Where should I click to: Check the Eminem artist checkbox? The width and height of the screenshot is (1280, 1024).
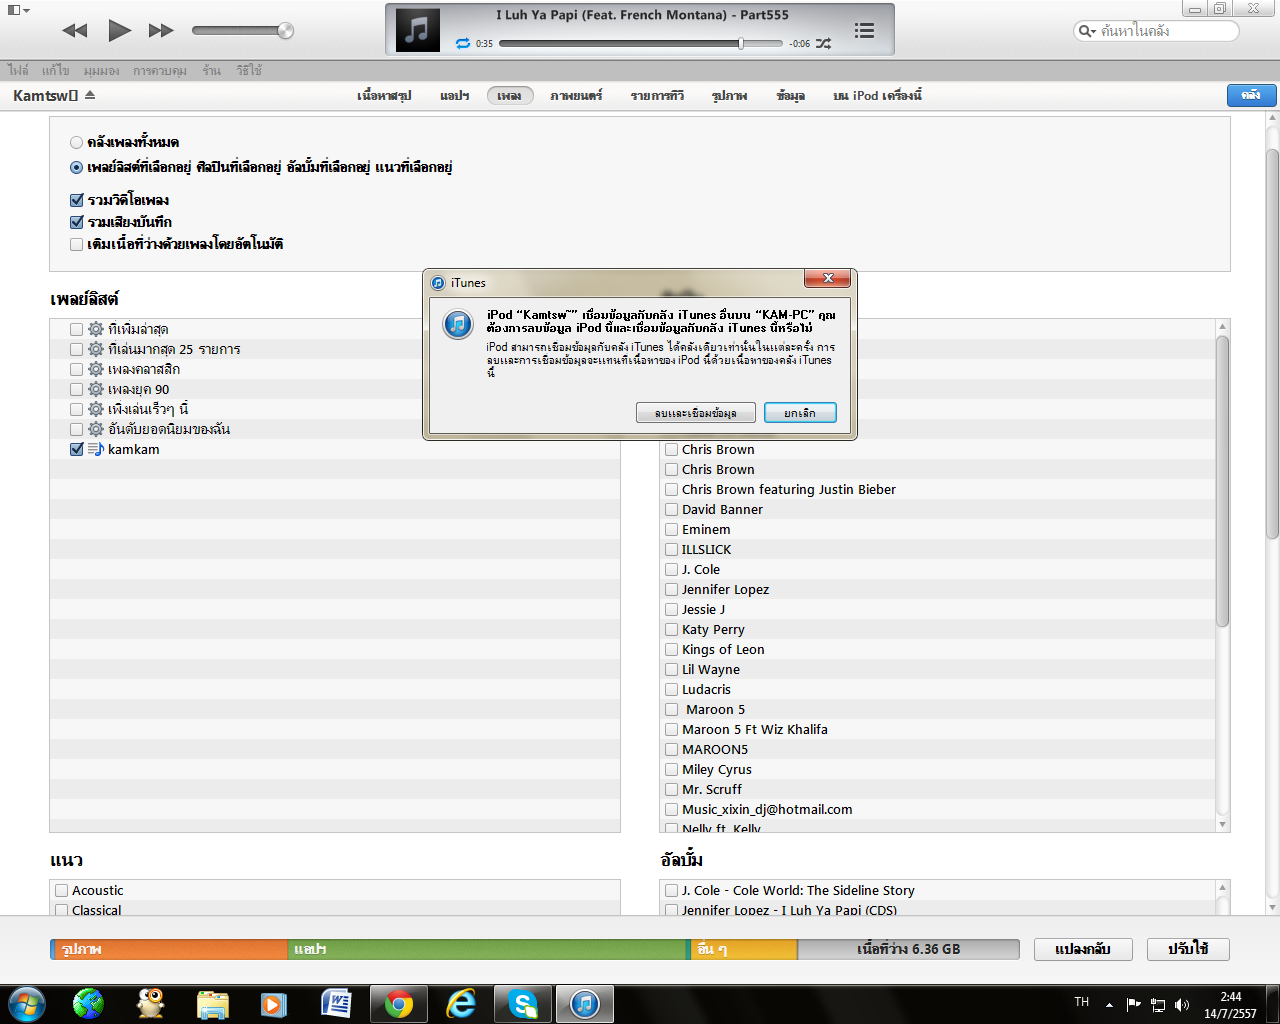pos(672,529)
